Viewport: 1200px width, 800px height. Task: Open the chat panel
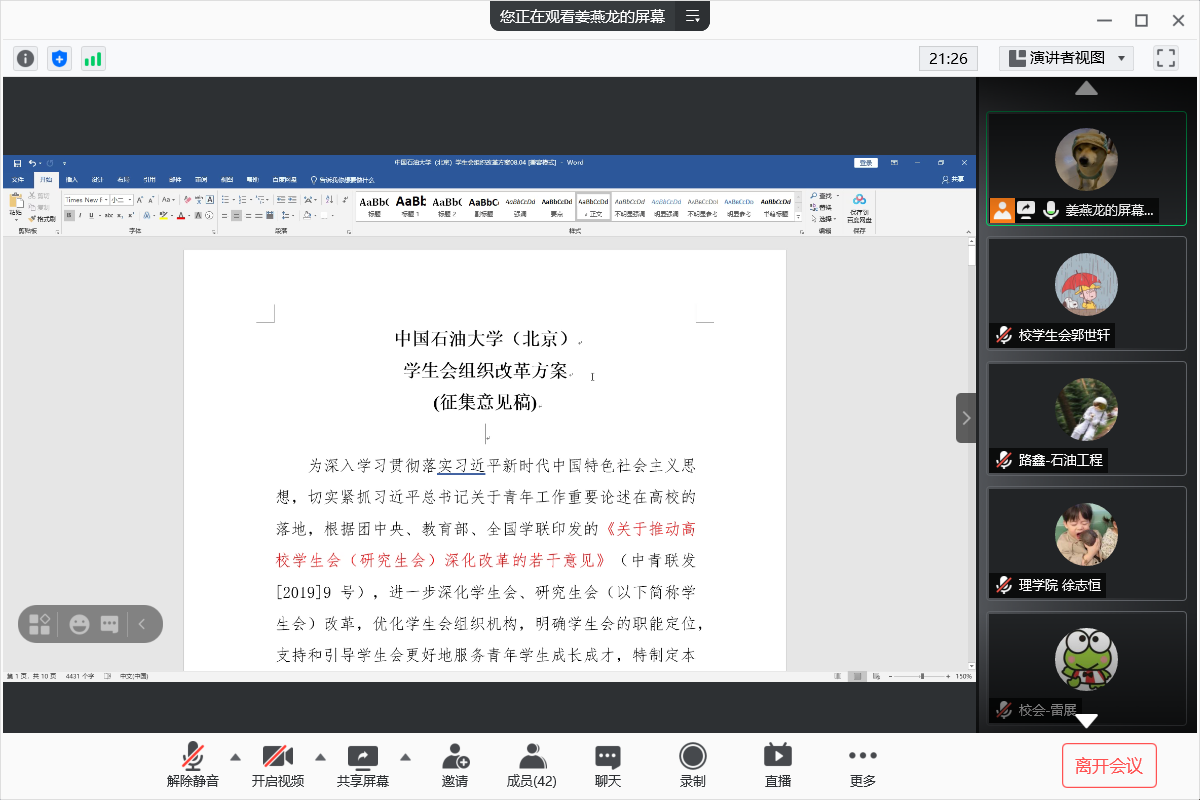[x=608, y=765]
